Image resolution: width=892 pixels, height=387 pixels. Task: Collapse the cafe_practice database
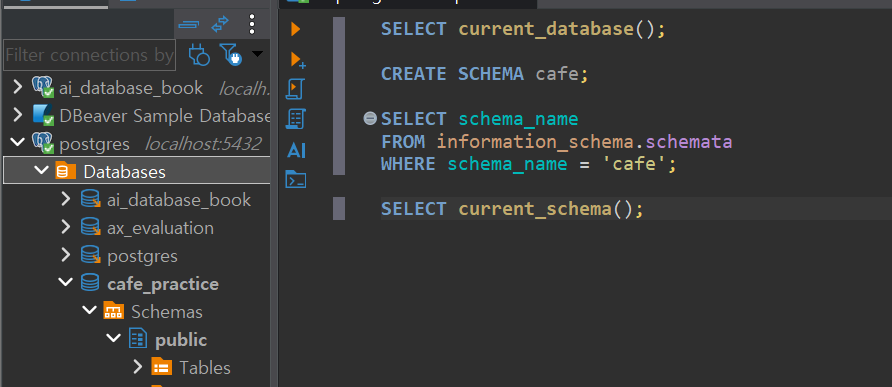pos(66,282)
